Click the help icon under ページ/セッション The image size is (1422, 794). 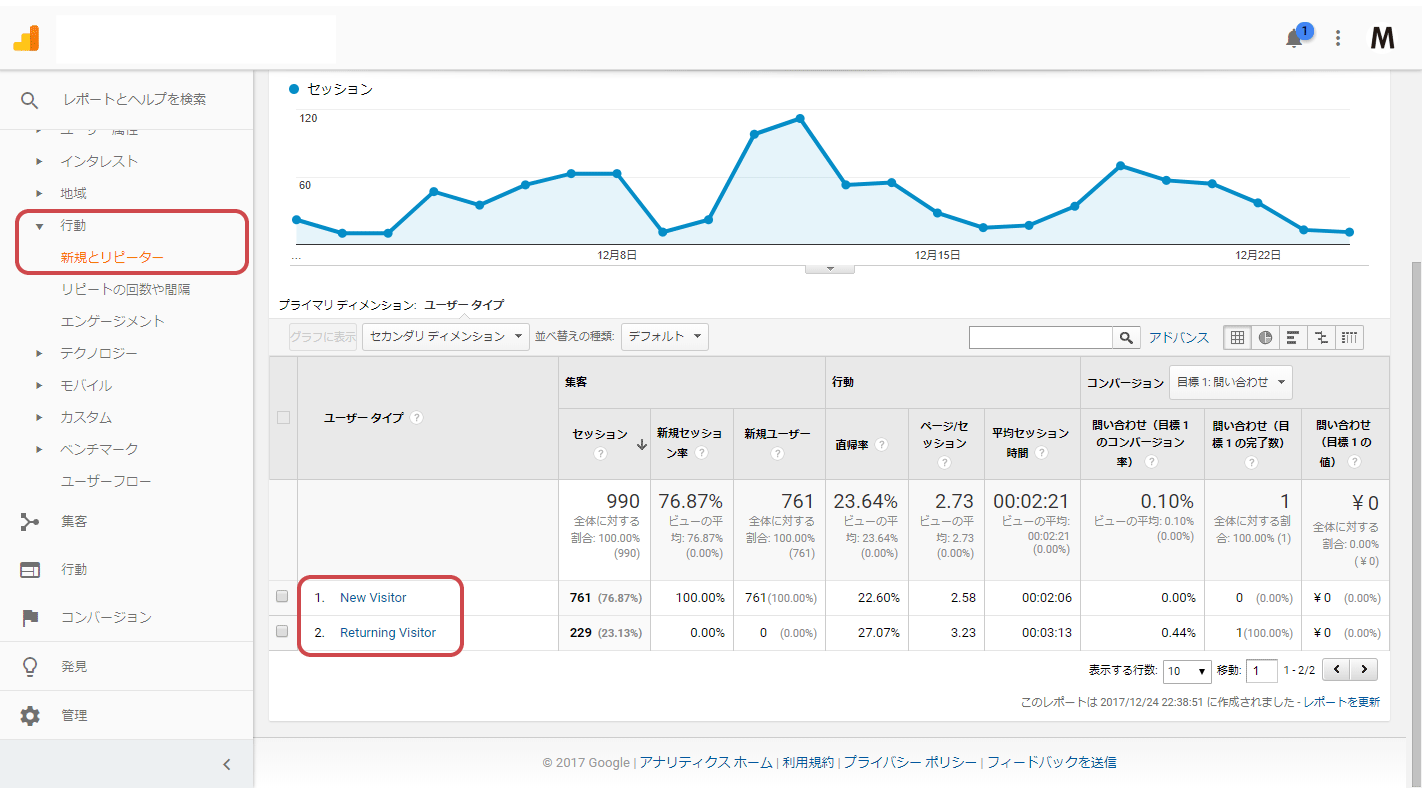[944, 462]
